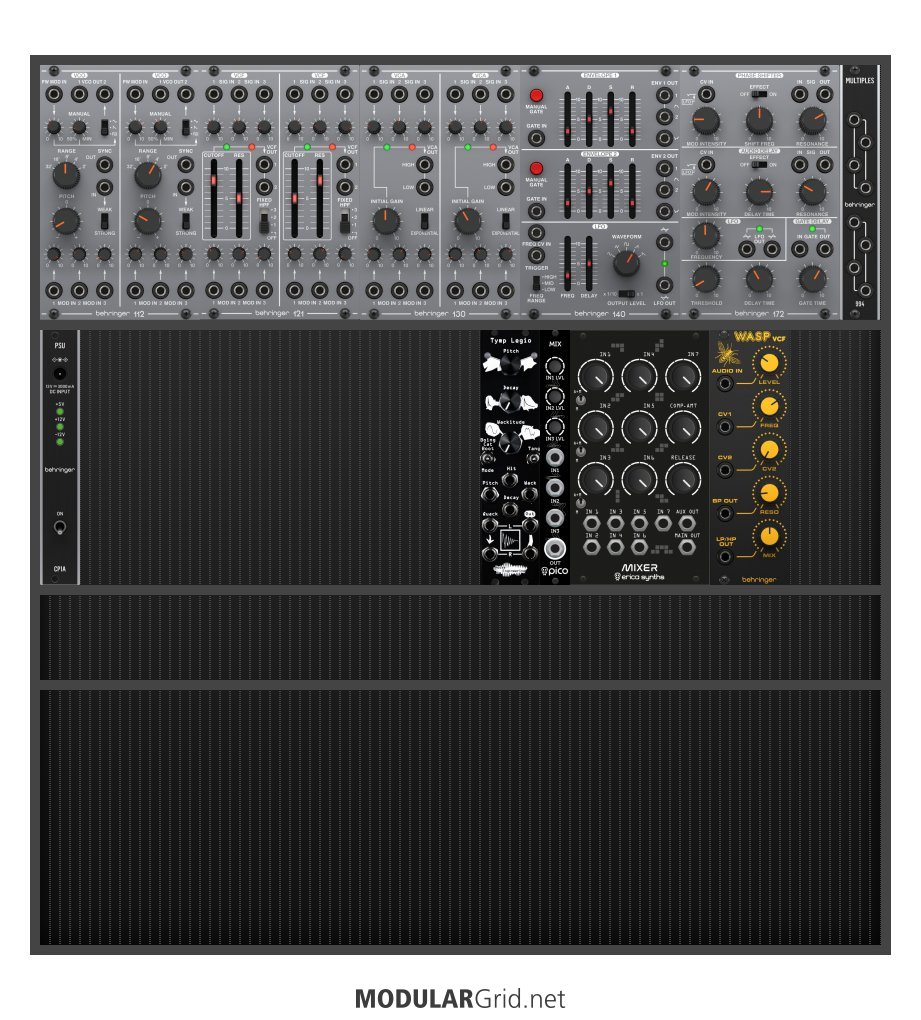Click the Envelope 1 Sustain fader
The image size is (921, 1020).
611,120
